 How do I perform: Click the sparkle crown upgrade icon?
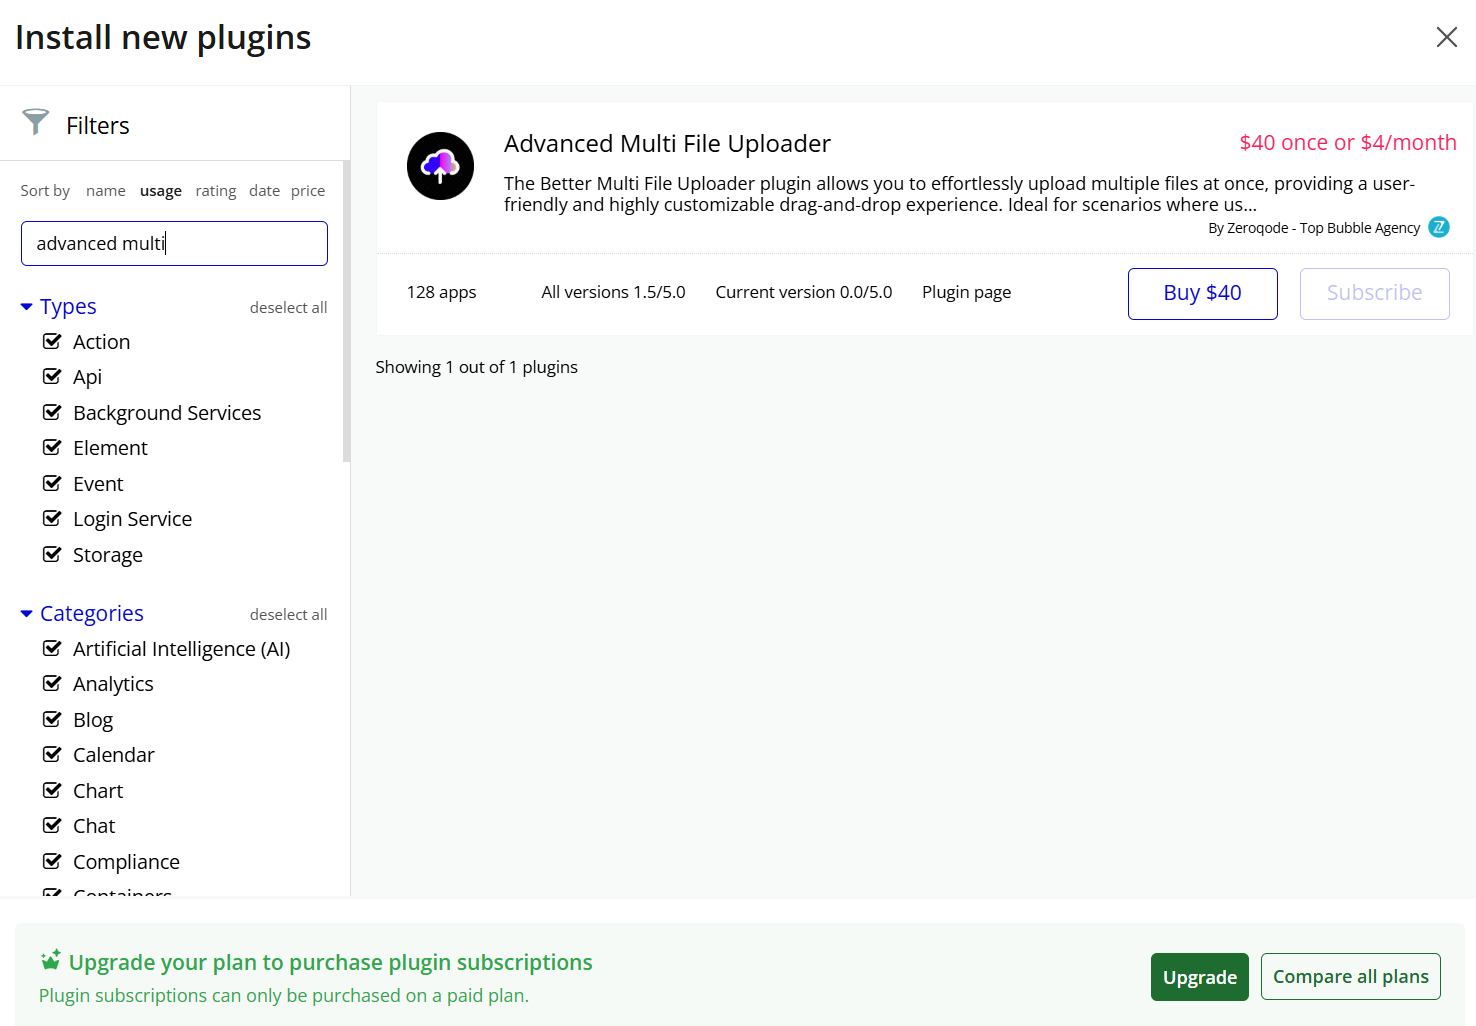click(51, 960)
